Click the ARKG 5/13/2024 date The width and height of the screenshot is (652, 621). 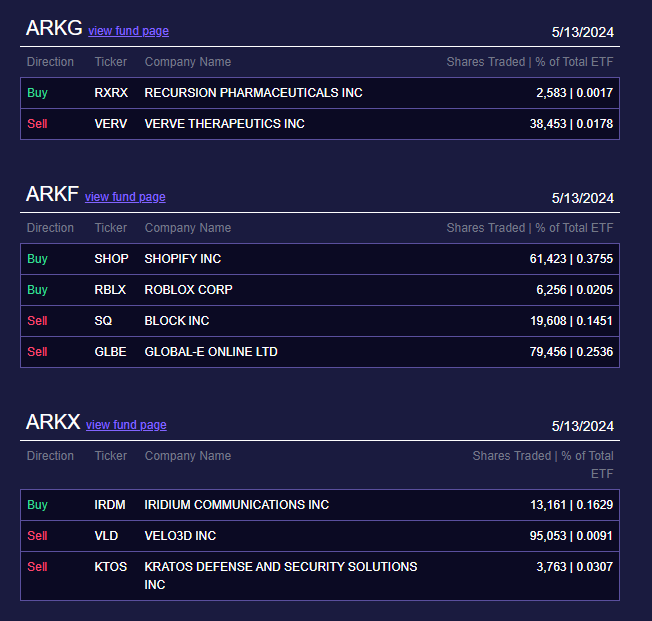pyautogui.click(x=583, y=32)
